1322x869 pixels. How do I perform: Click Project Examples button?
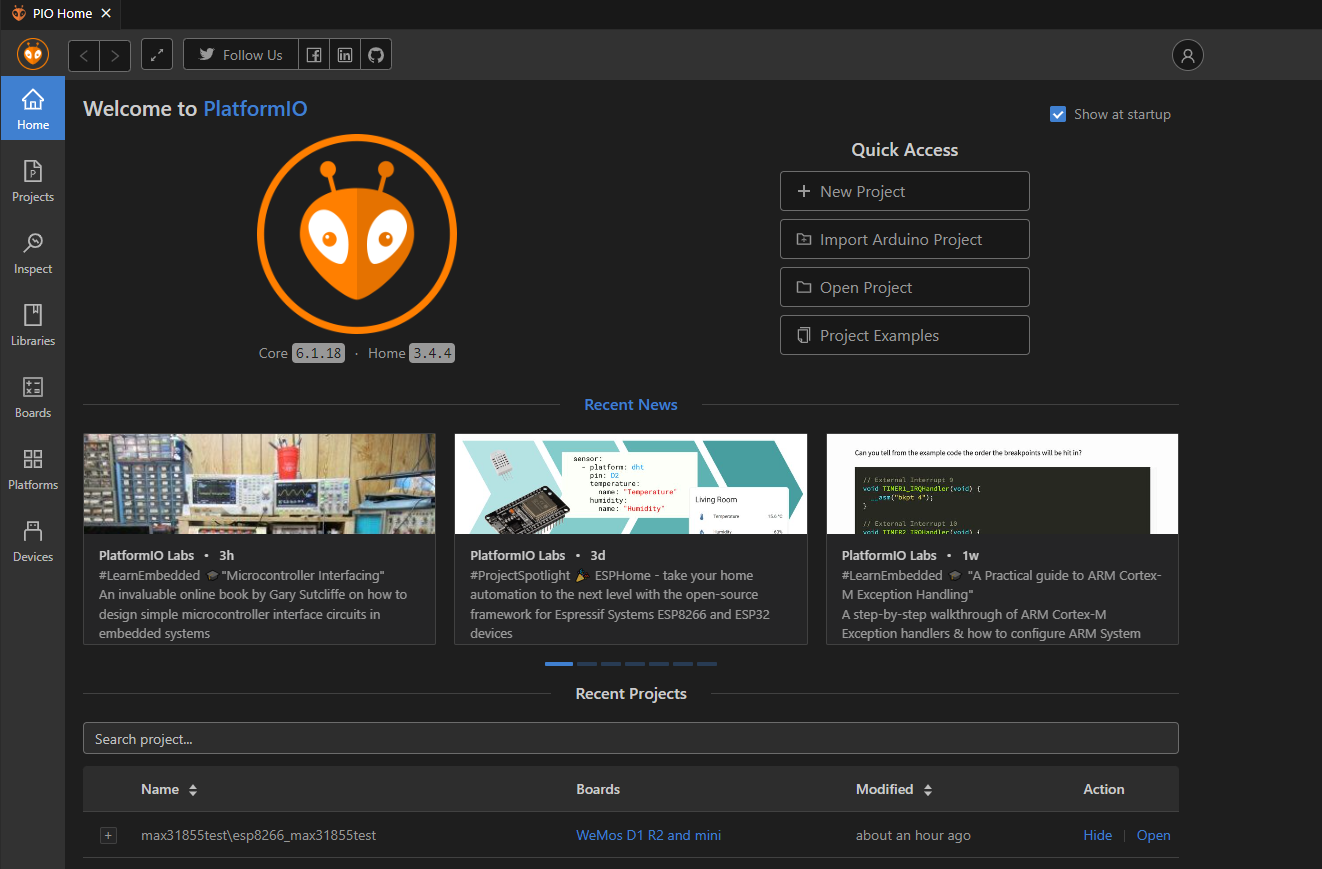coord(904,335)
